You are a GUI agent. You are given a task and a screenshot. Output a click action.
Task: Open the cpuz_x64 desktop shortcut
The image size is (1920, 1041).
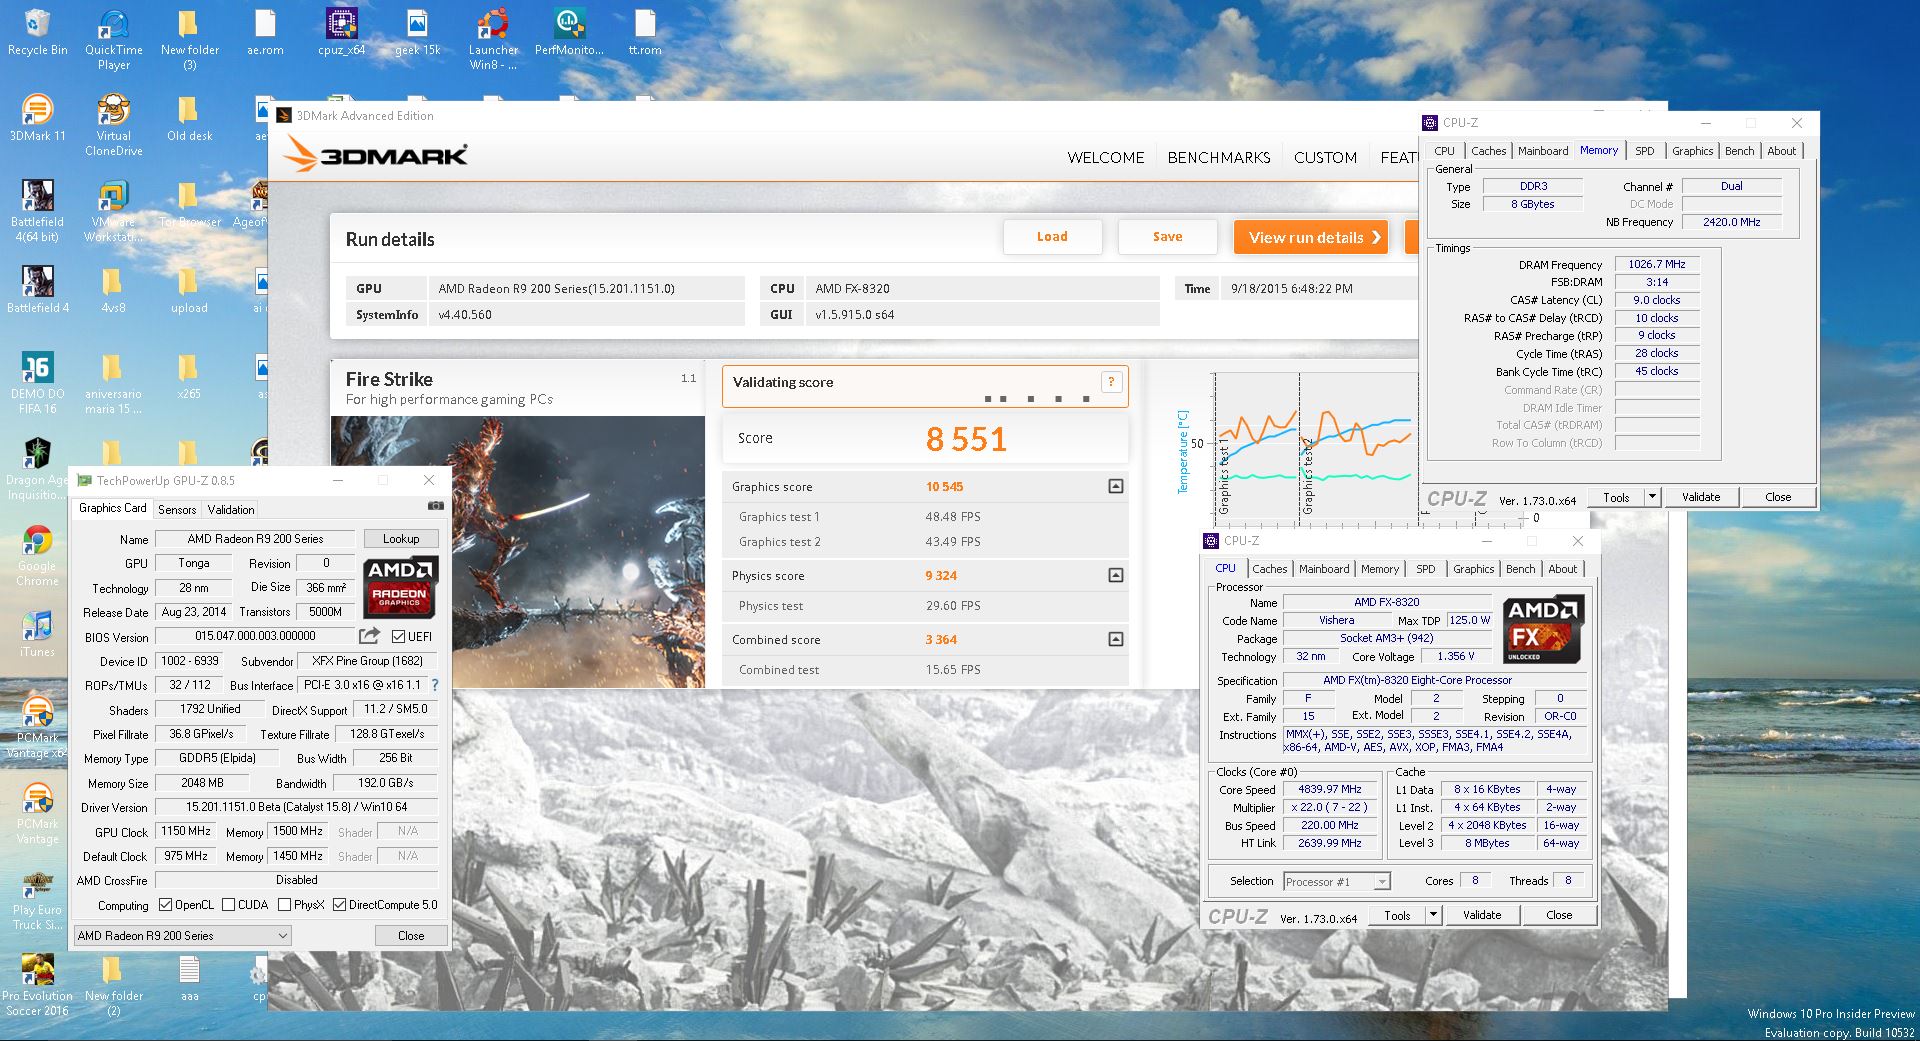point(341,32)
